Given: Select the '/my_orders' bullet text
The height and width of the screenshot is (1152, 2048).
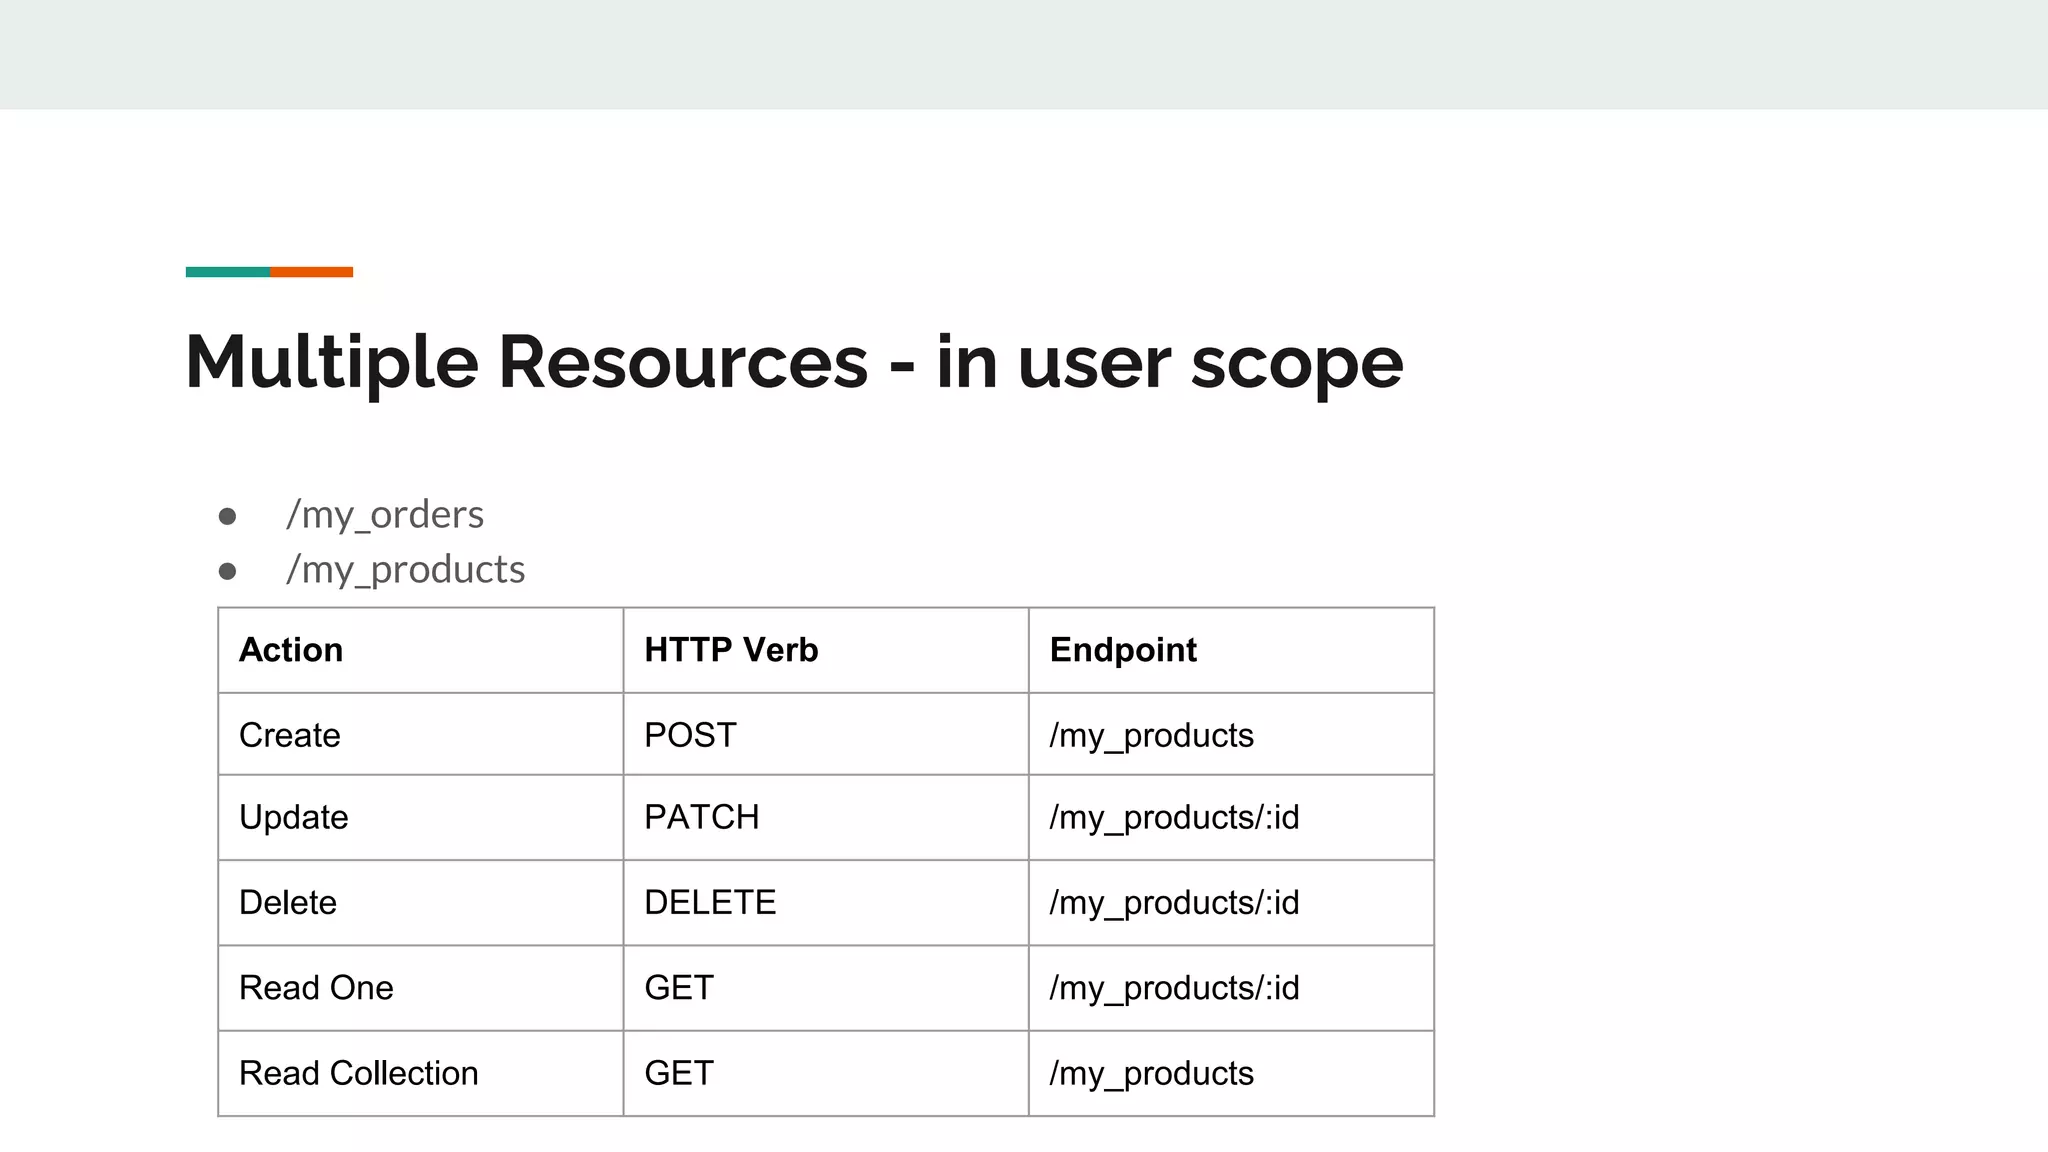Looking at the screenshot, I should (385, 515).
